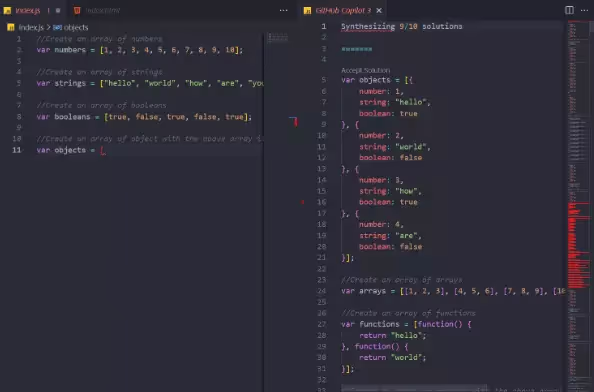Close the GitHub Copilot tab
The height and width of the screenshot is (392, 594).
click(379, 11)
